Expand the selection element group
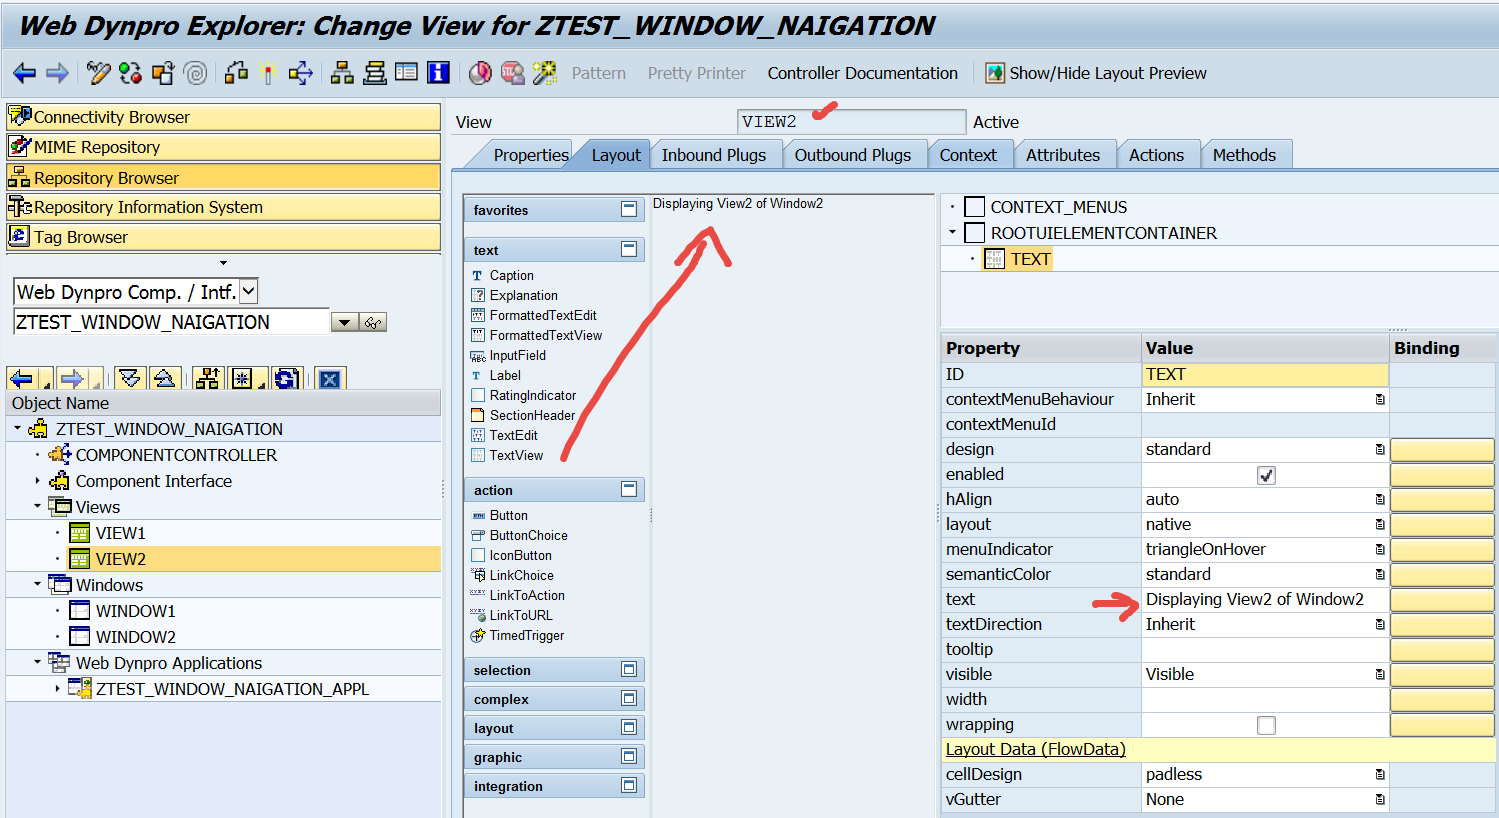 click(629, 669)
